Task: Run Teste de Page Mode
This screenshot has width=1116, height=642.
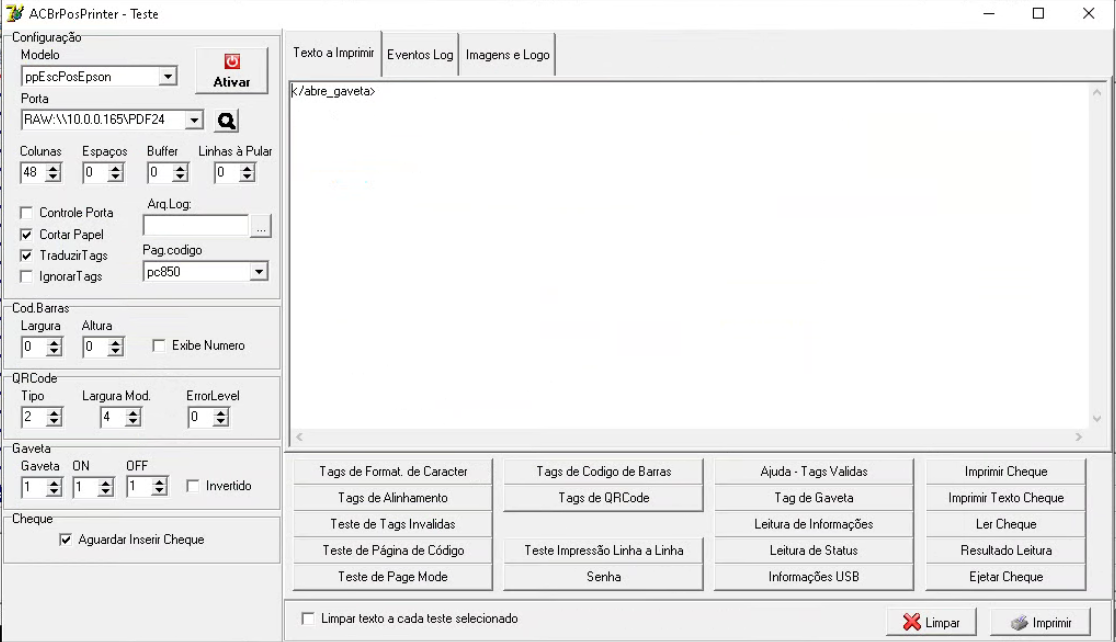Action: click(x=393, y=577)
